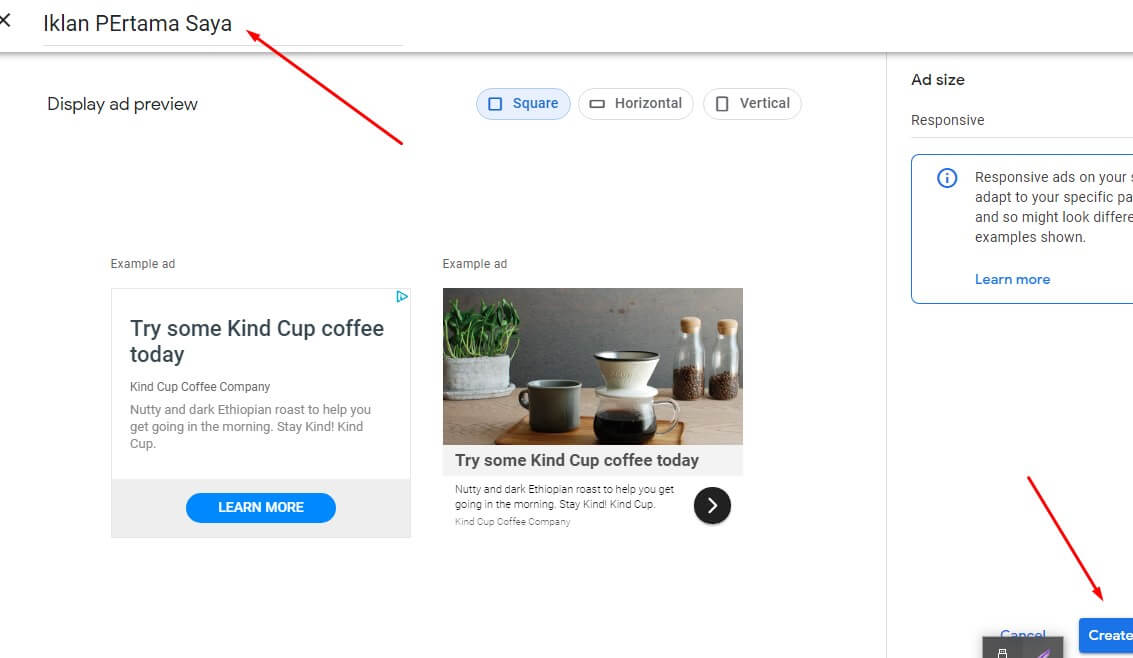Click the USB drive tray icon

click(1002, 652)
